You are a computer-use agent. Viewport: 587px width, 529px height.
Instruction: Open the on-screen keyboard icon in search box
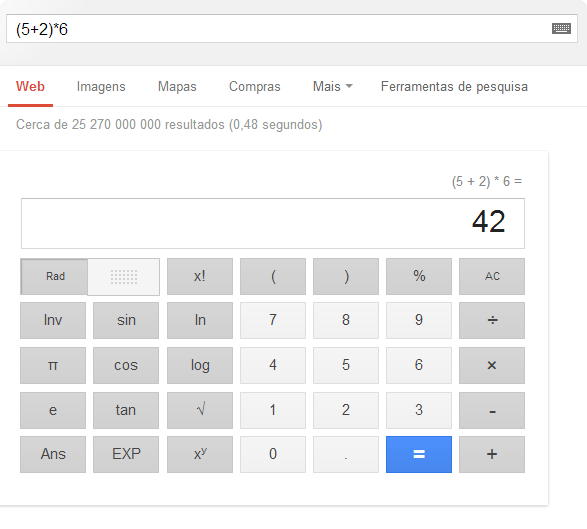tap(561, 28)
